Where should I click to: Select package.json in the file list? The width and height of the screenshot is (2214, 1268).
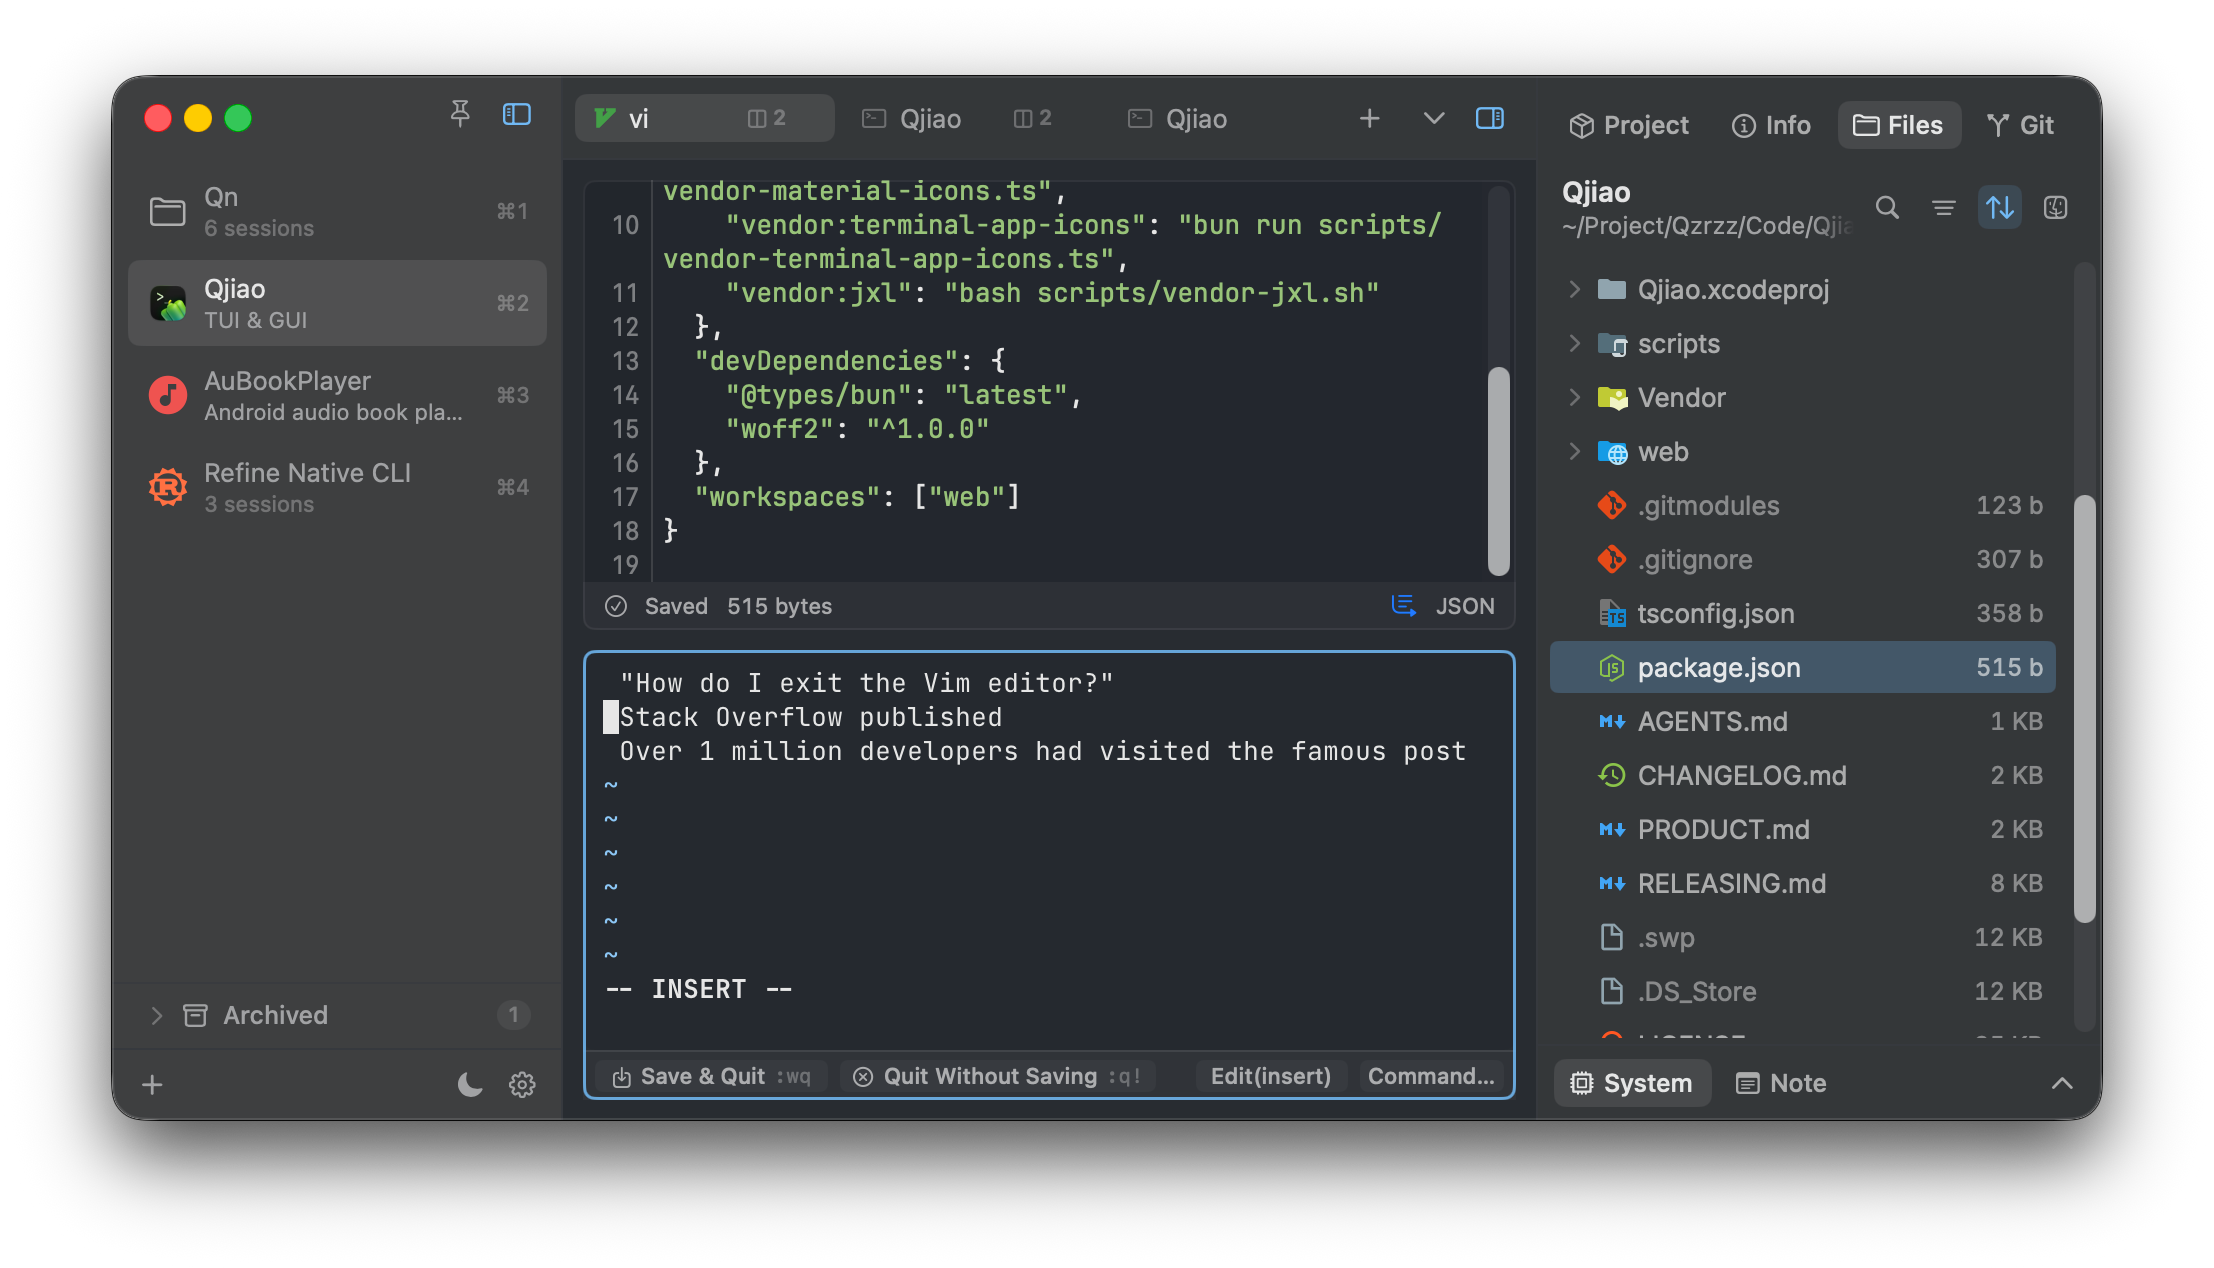point(1802,667)
